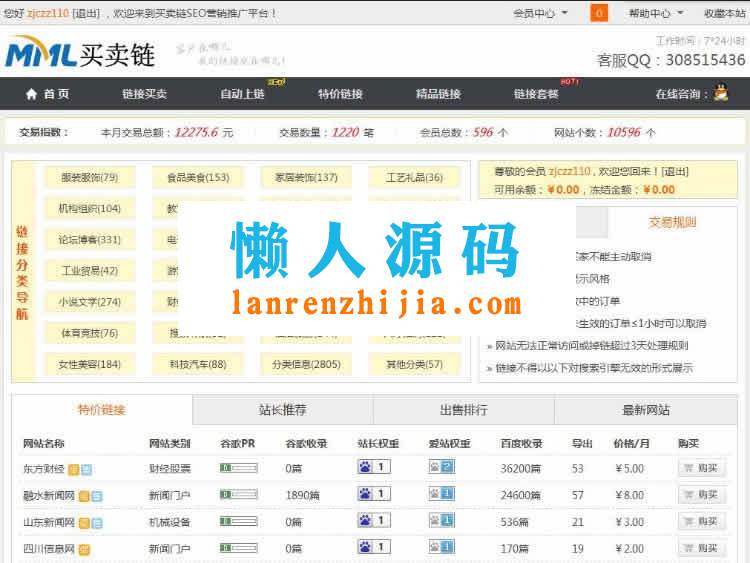
Task: Open site name 融水新闻网
Action: coord(49,496)
